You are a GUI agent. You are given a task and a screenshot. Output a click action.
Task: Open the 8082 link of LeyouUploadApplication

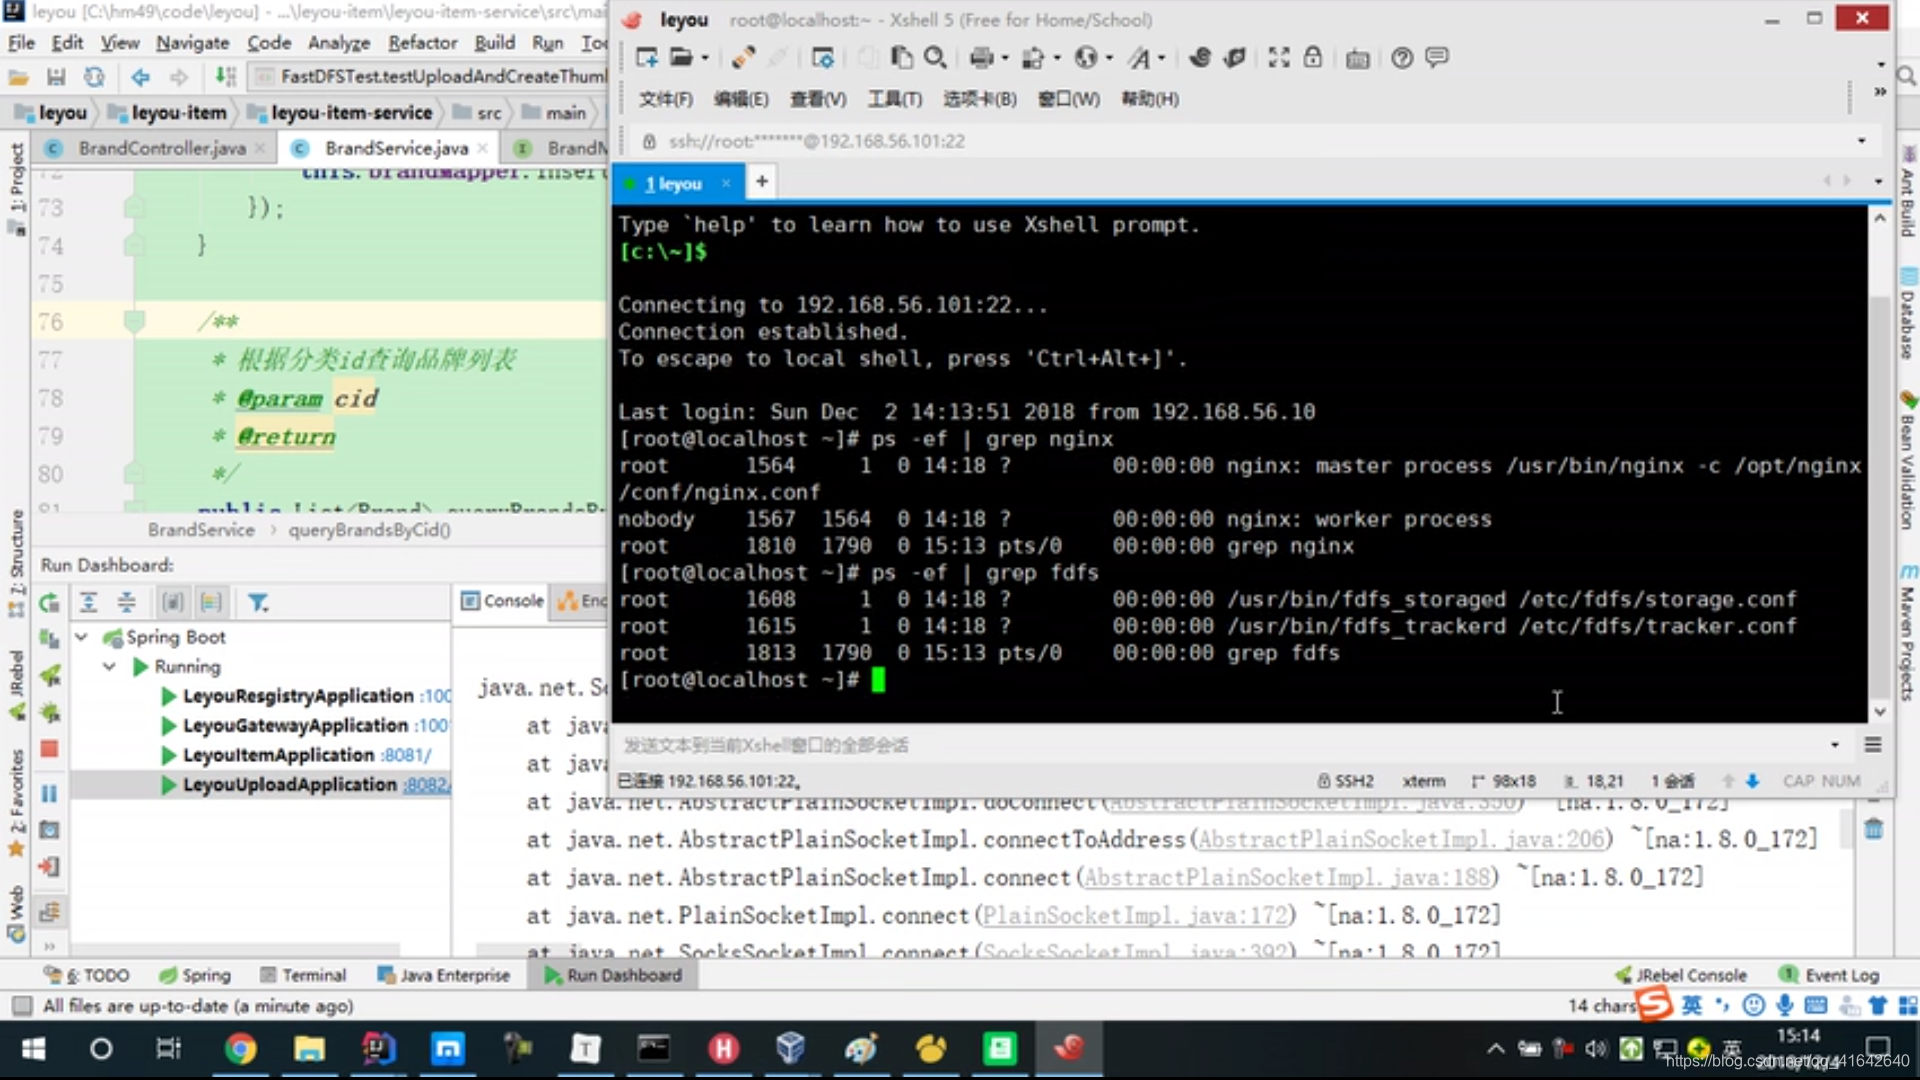point(426,785)
